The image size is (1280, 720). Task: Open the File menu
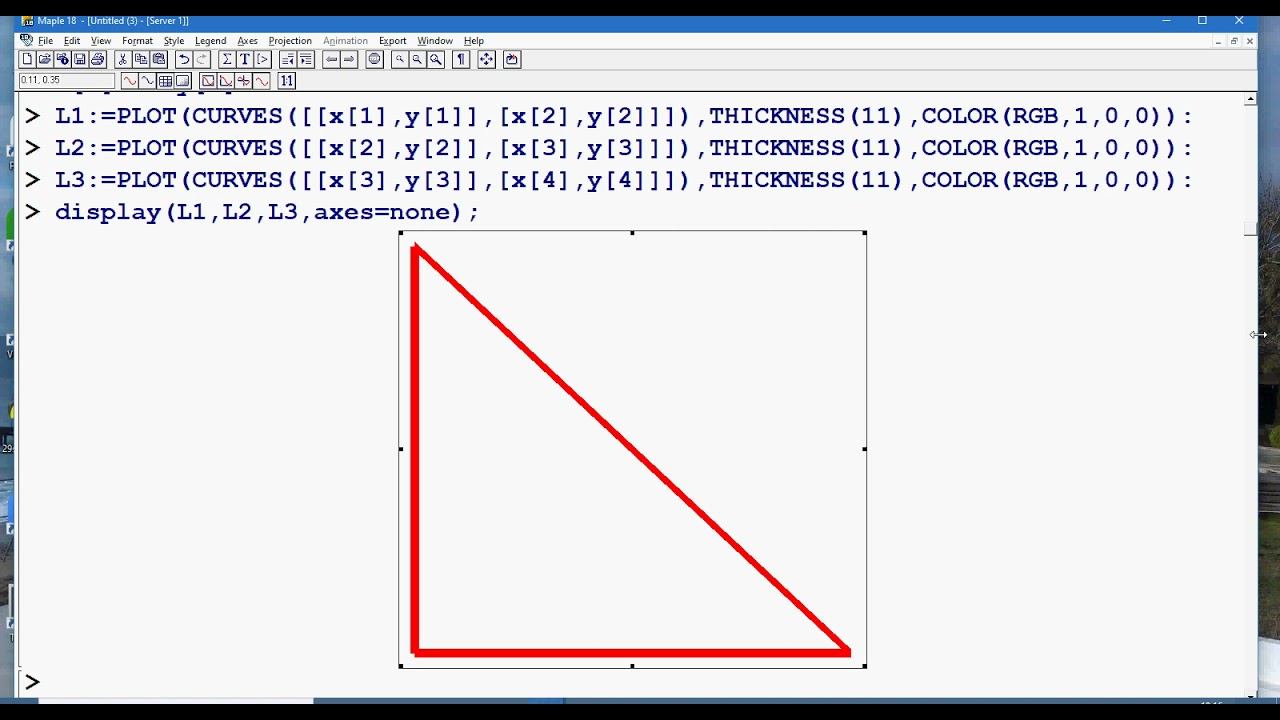[45, 41]
